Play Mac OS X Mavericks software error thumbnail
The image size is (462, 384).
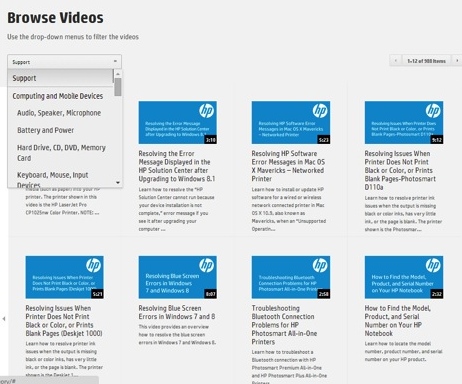pyautogui.click(x=291, y=123)
